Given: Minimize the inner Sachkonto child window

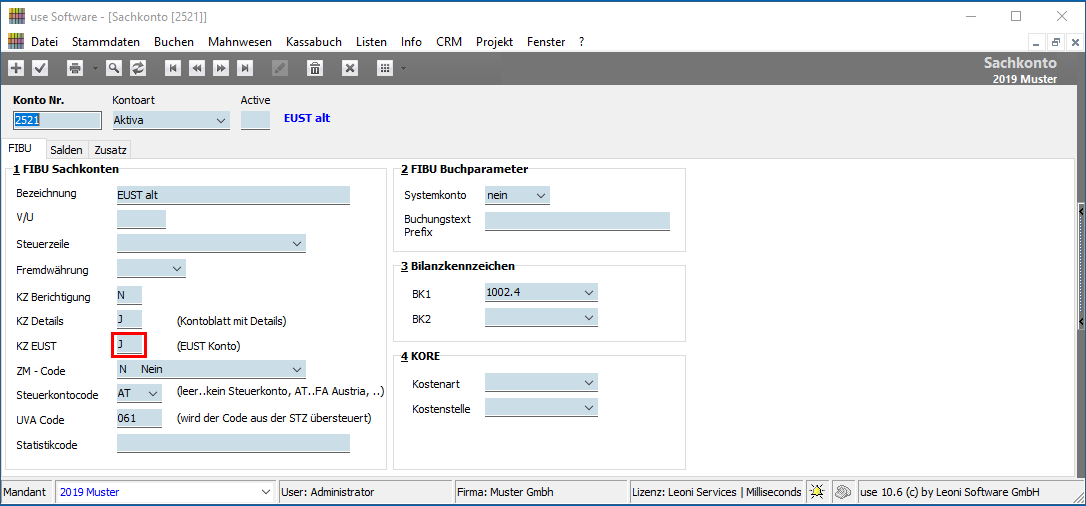Looking at the screenshot, I should (1037, 43).
